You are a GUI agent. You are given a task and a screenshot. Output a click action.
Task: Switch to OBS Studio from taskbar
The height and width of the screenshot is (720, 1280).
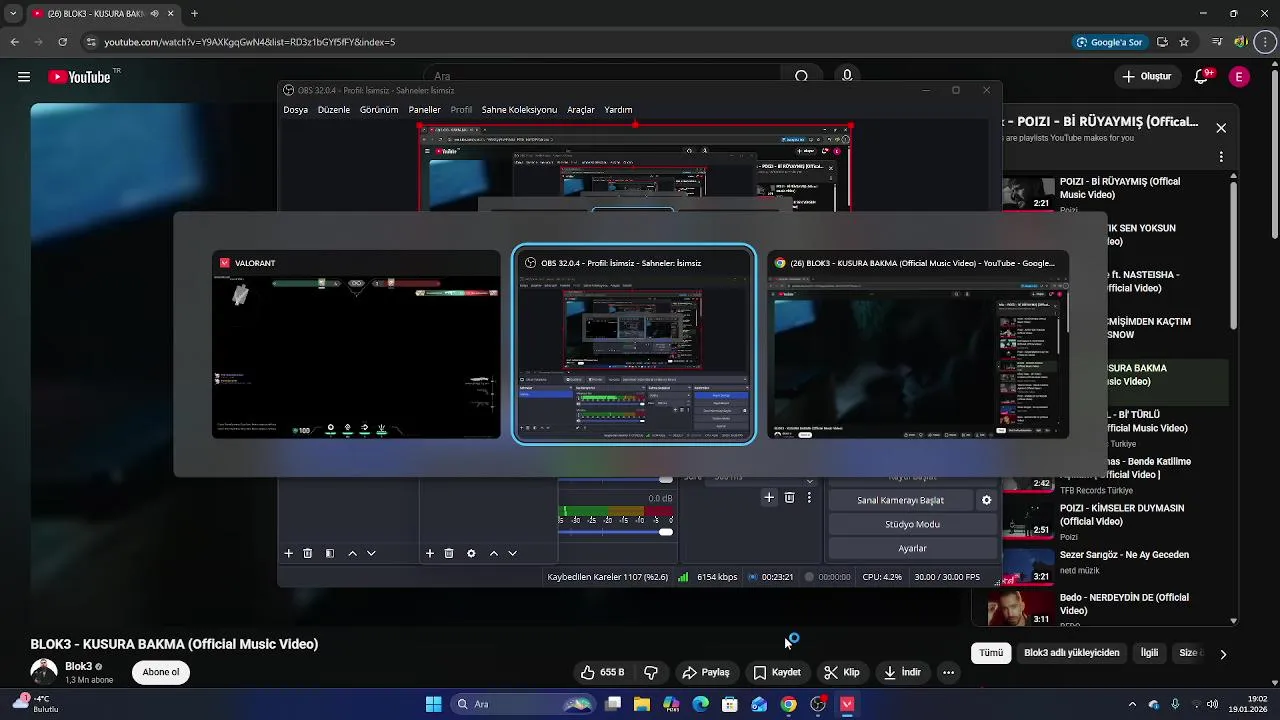tap(818, 704)
